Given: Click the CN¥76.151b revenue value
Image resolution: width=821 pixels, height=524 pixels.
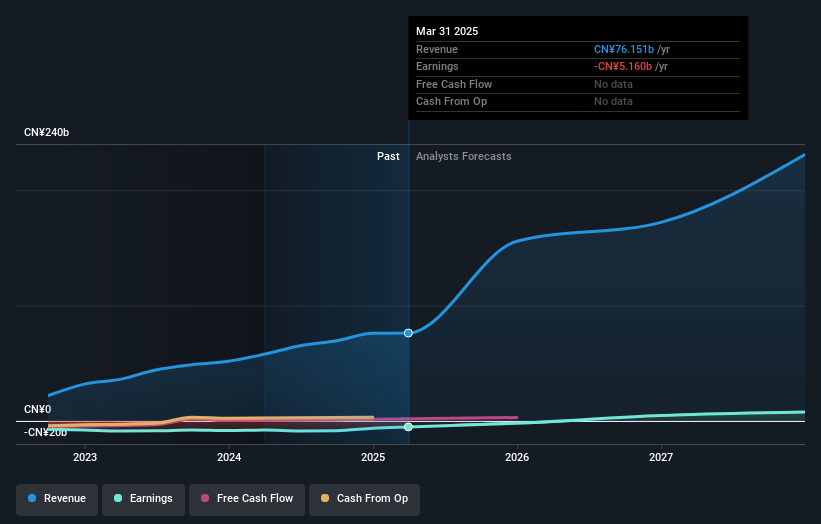Looking at the screenshot, I should [624, 49].
